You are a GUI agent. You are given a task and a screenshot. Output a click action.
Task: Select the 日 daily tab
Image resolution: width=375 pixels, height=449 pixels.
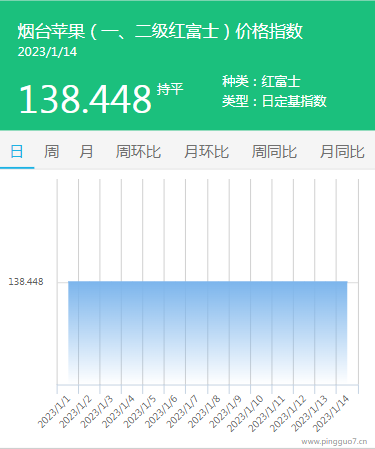point(17,152)
